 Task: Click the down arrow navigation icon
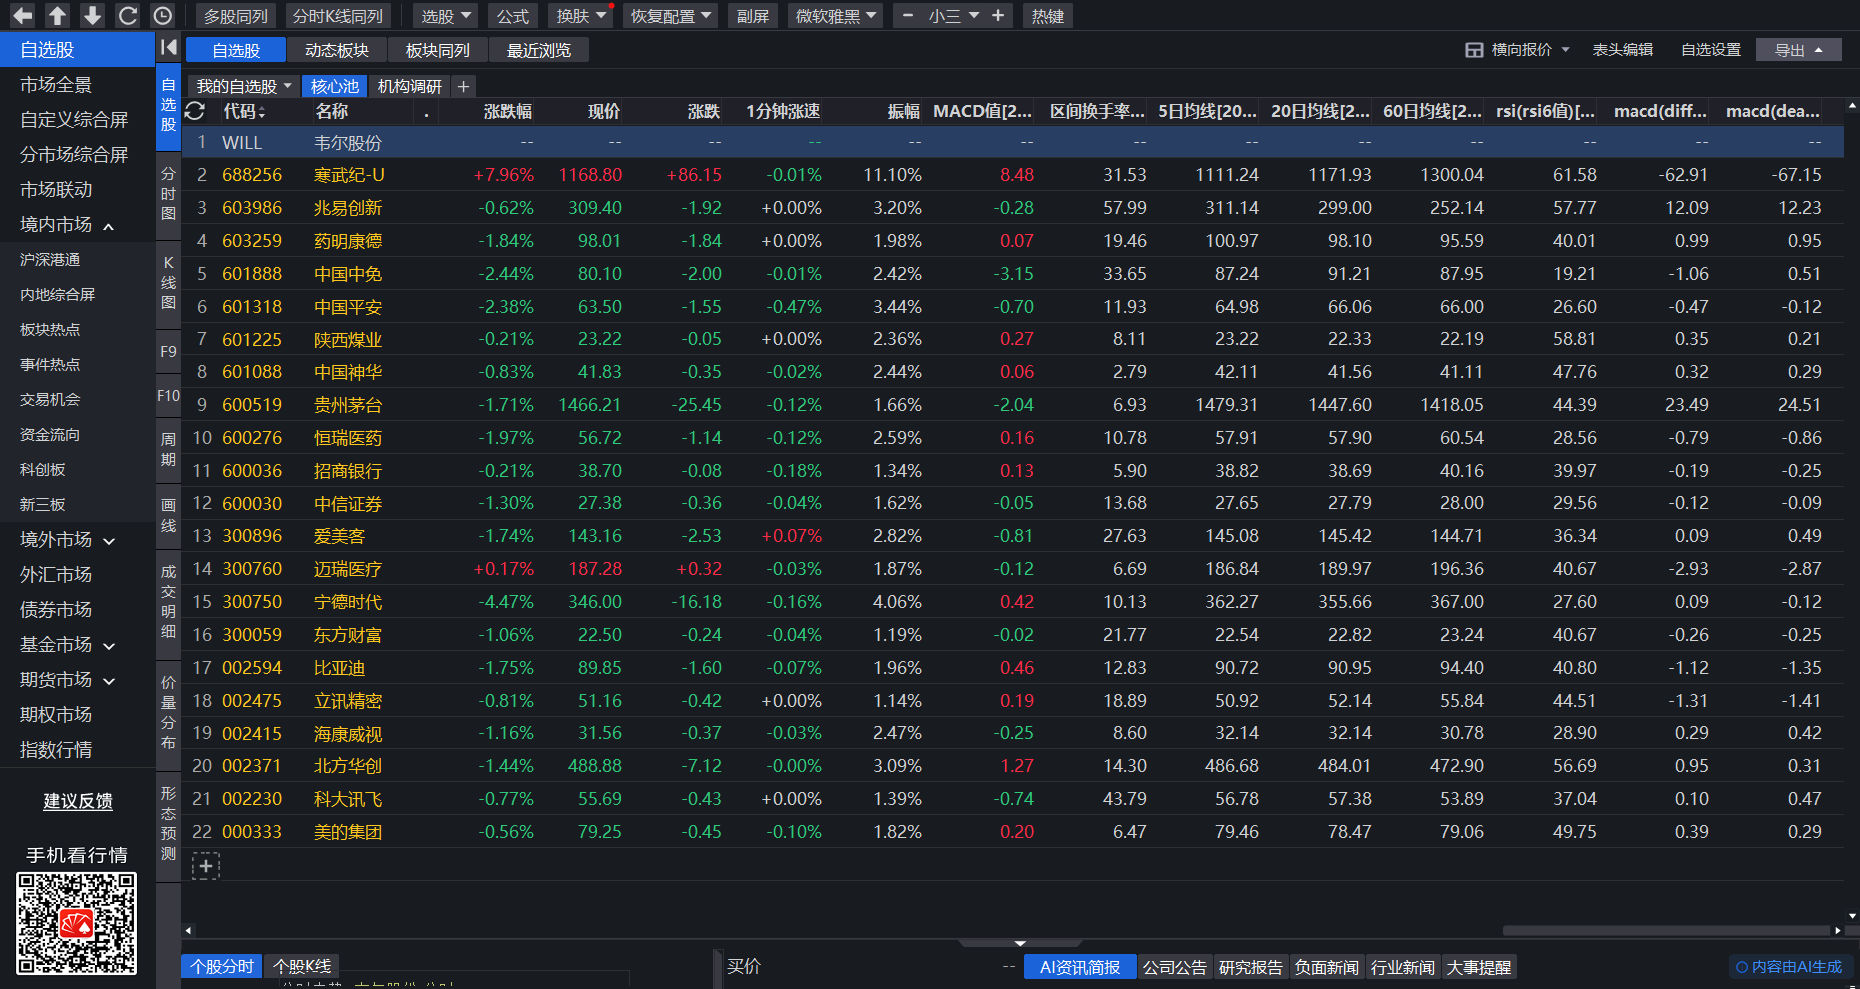[92, 16]
